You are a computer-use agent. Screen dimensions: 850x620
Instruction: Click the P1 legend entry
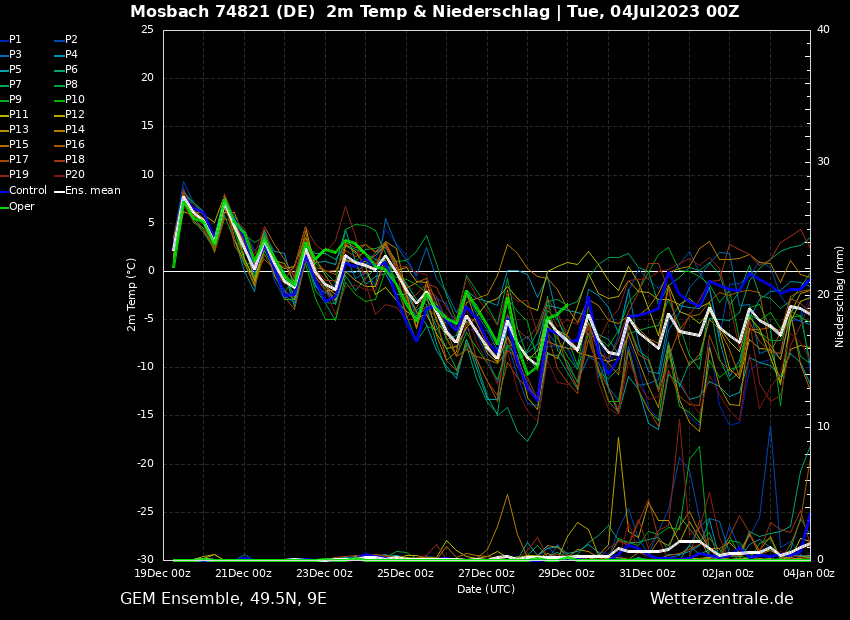[x=15, y=40]
